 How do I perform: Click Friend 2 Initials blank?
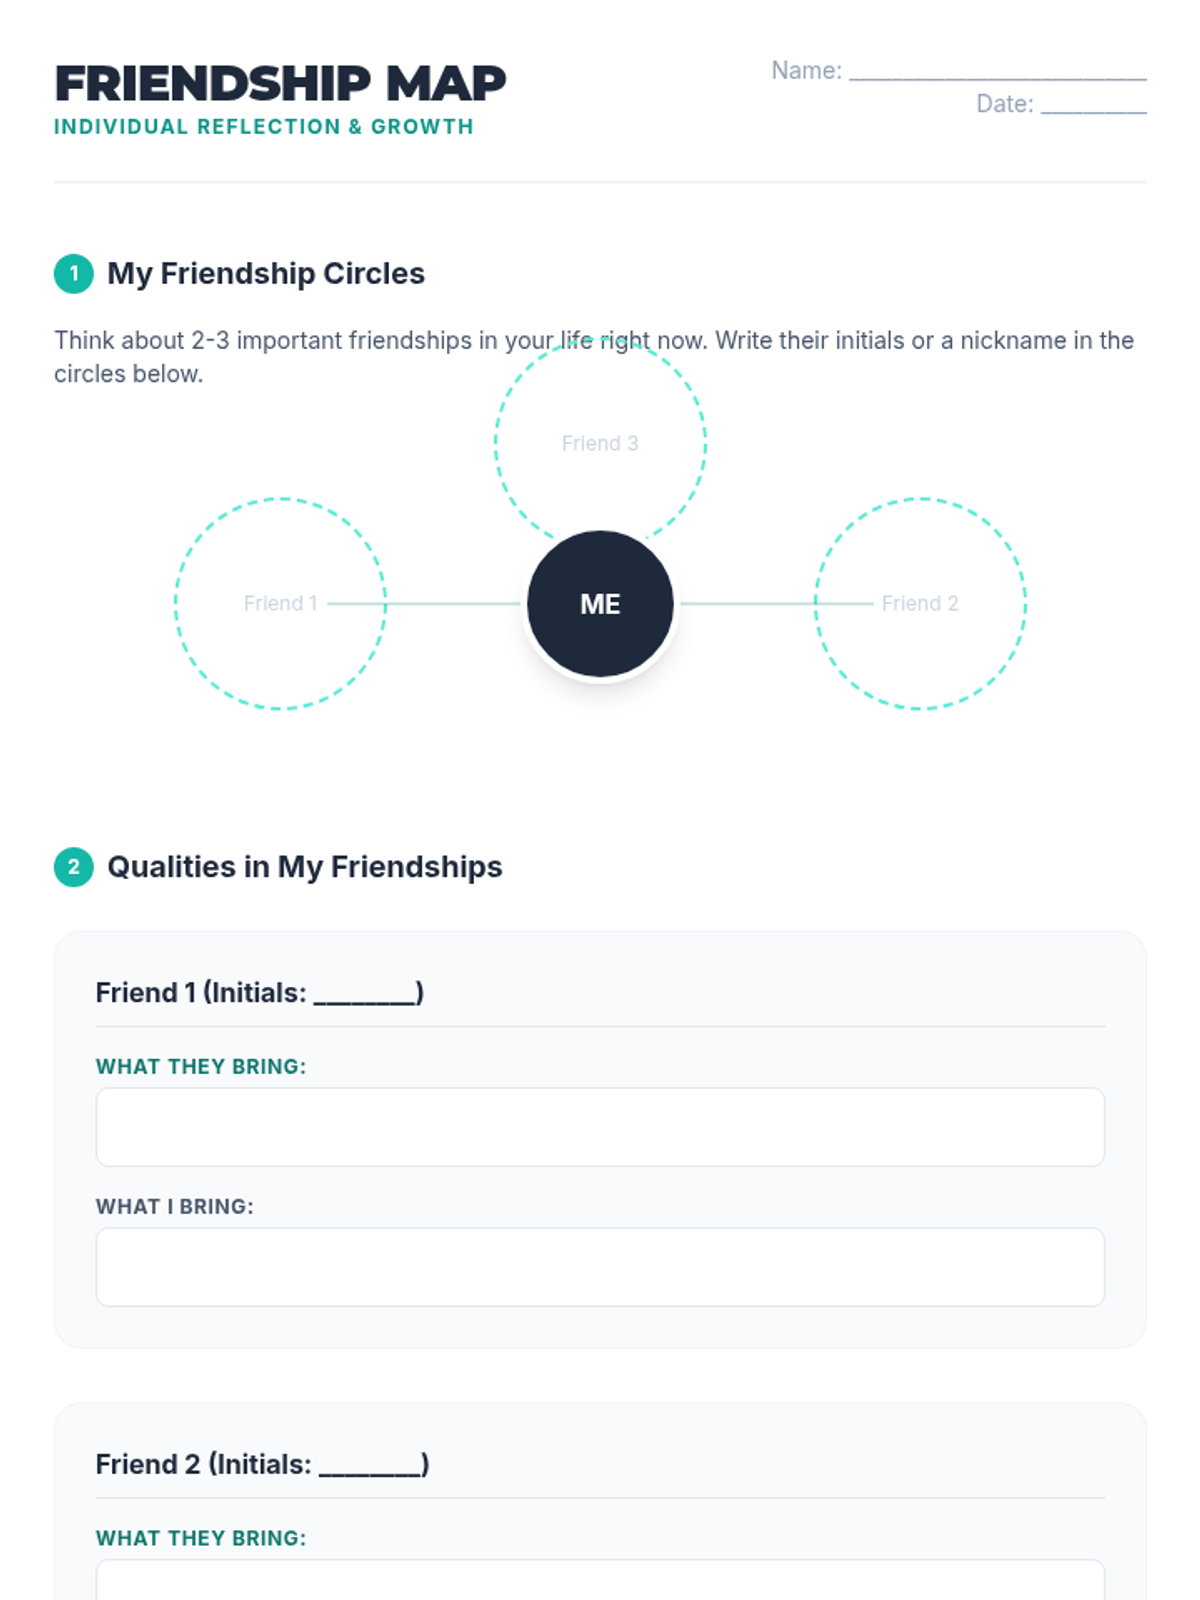click(370, 1466)
